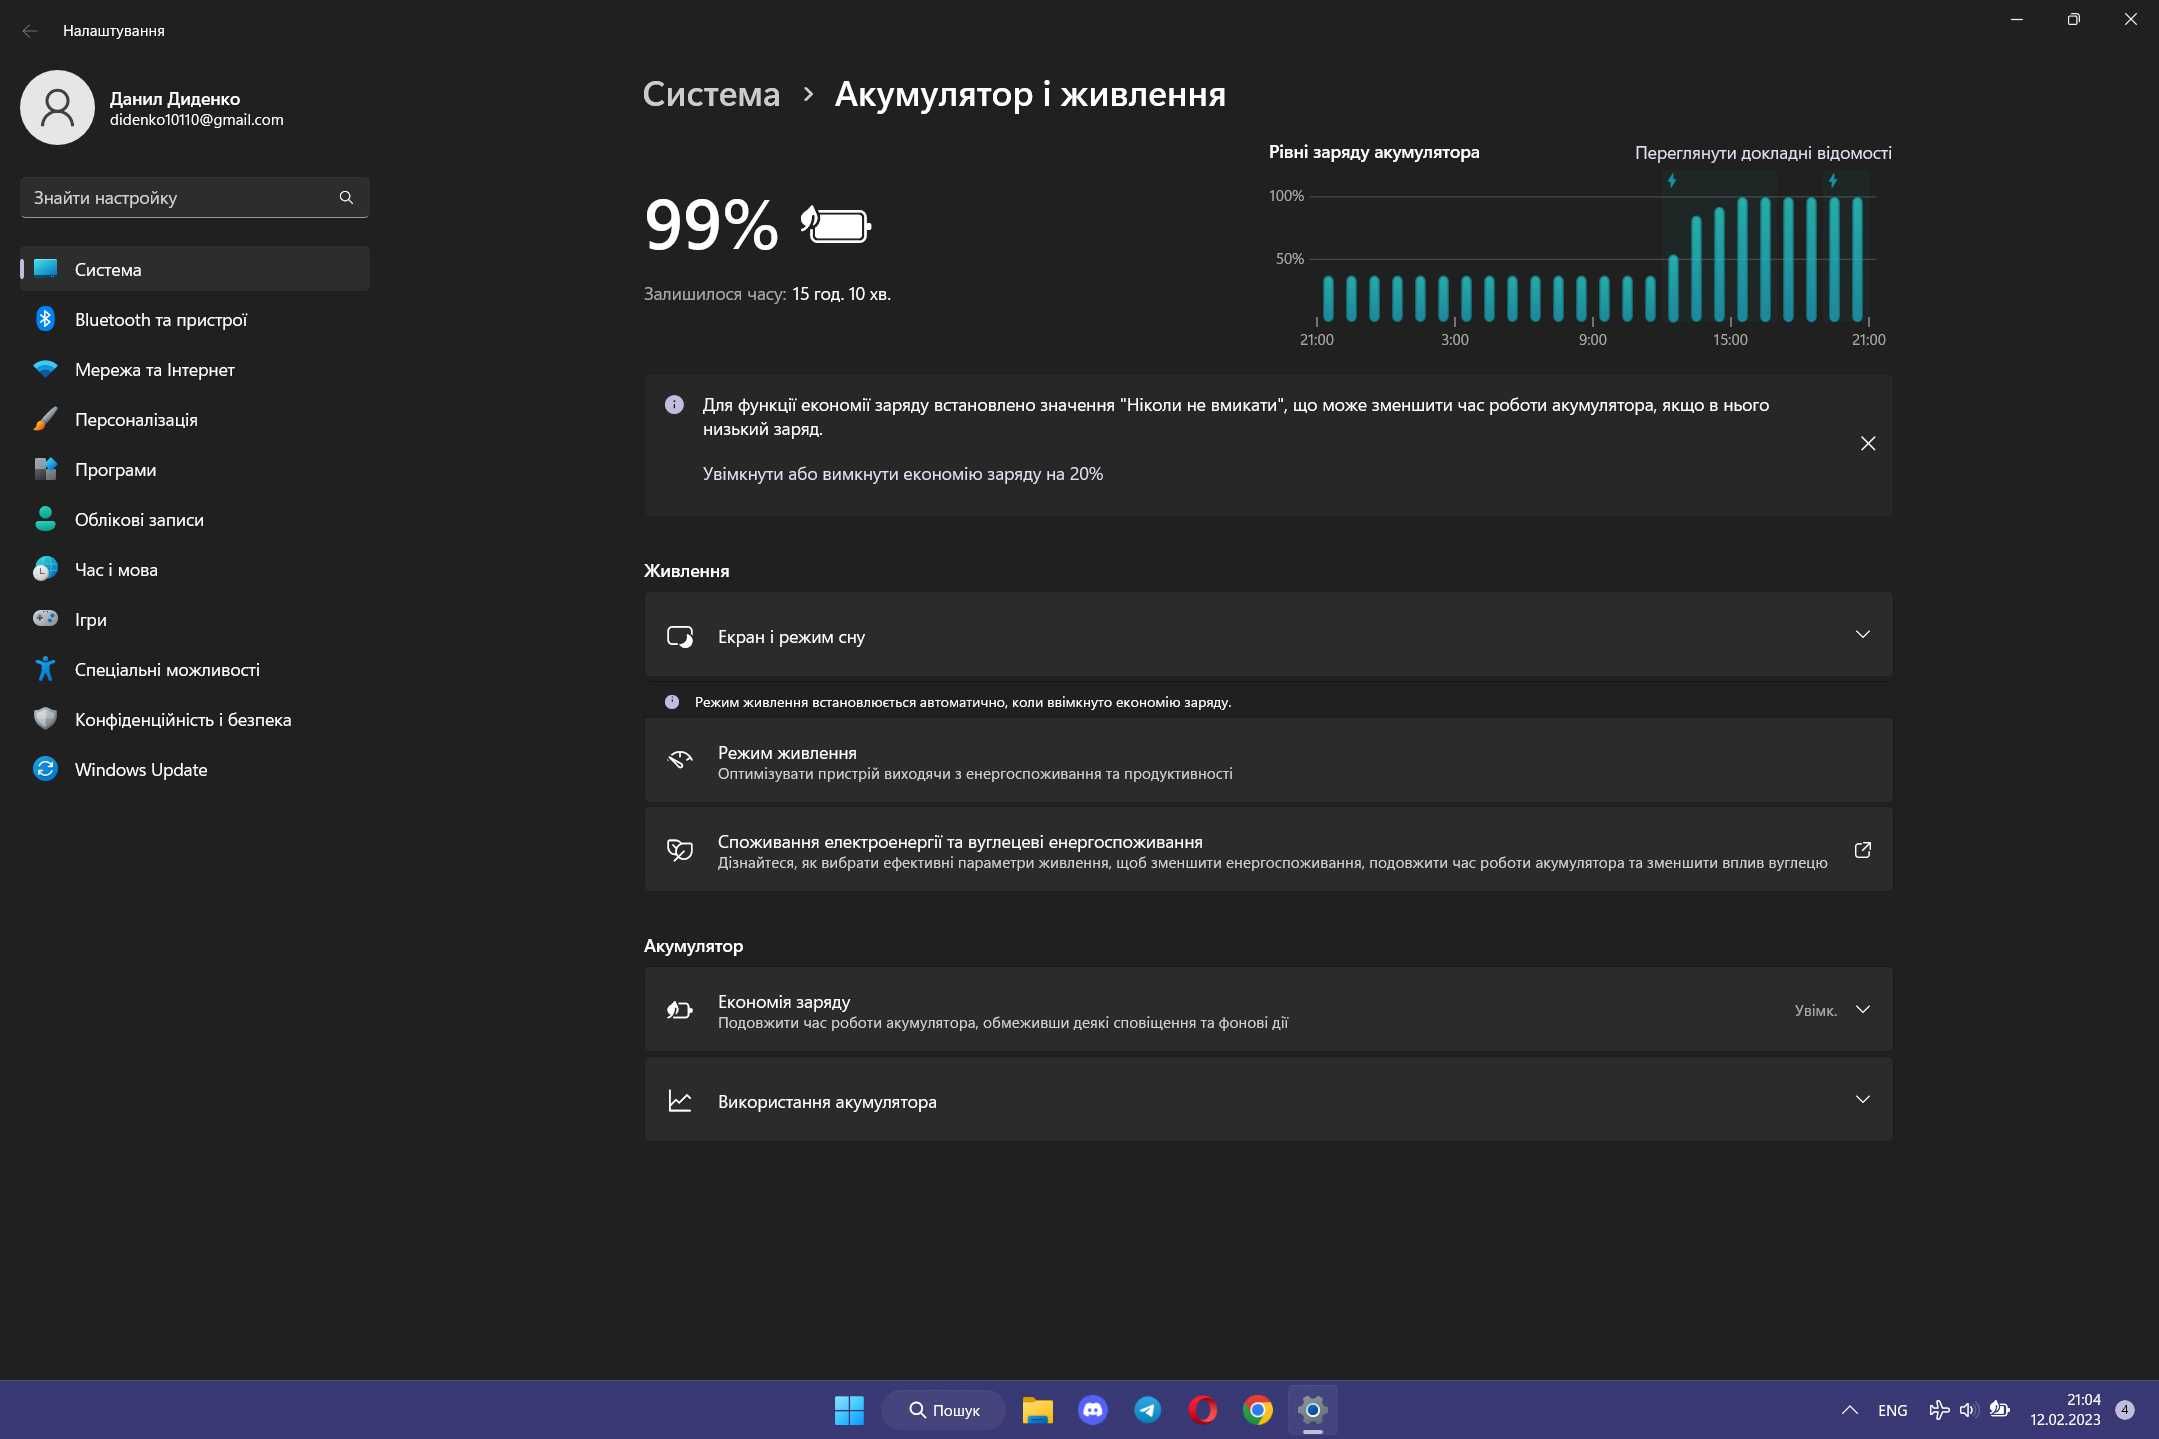Click the shield privacy icon

45,719
